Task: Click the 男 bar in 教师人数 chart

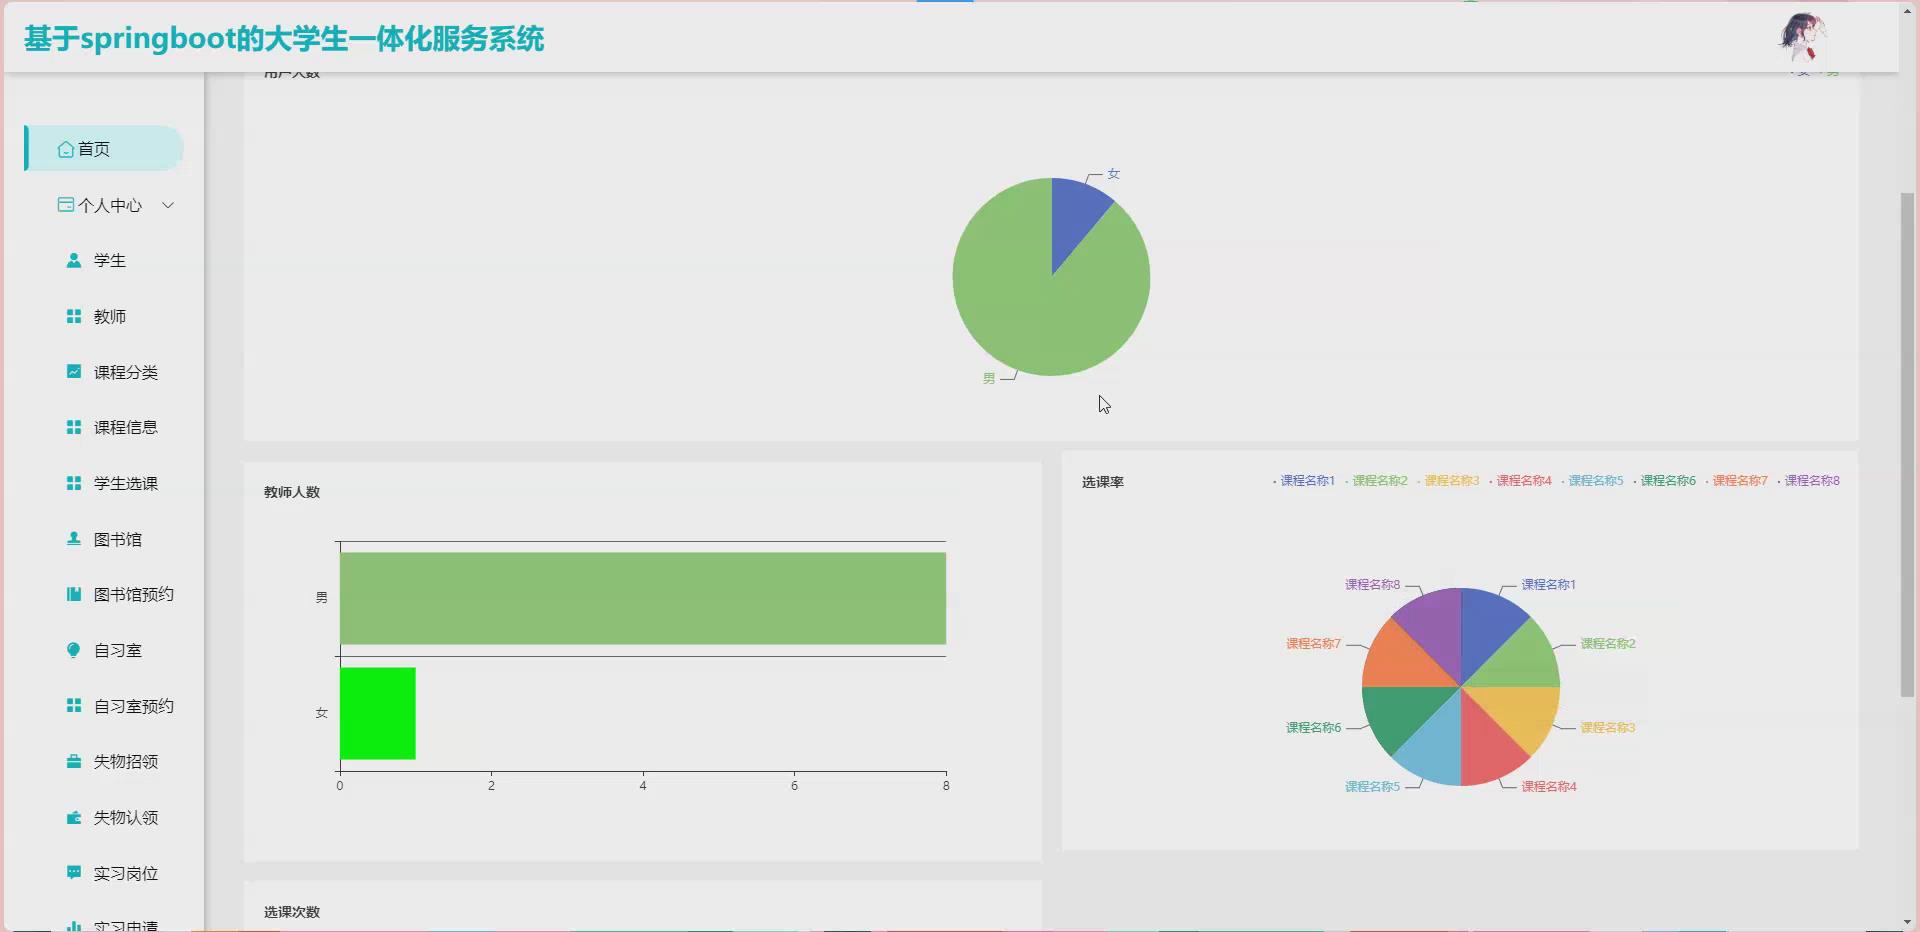Action: pos(643,598)
